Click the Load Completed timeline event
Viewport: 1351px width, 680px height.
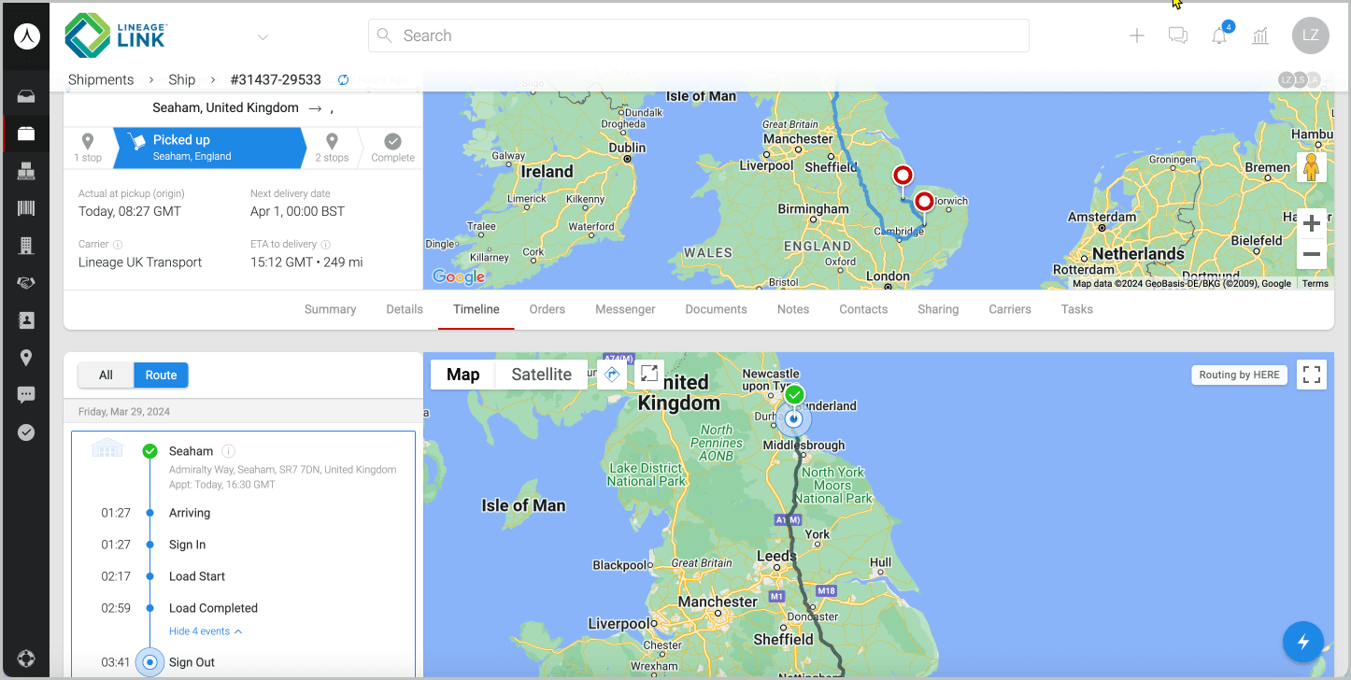pos(213,608)
